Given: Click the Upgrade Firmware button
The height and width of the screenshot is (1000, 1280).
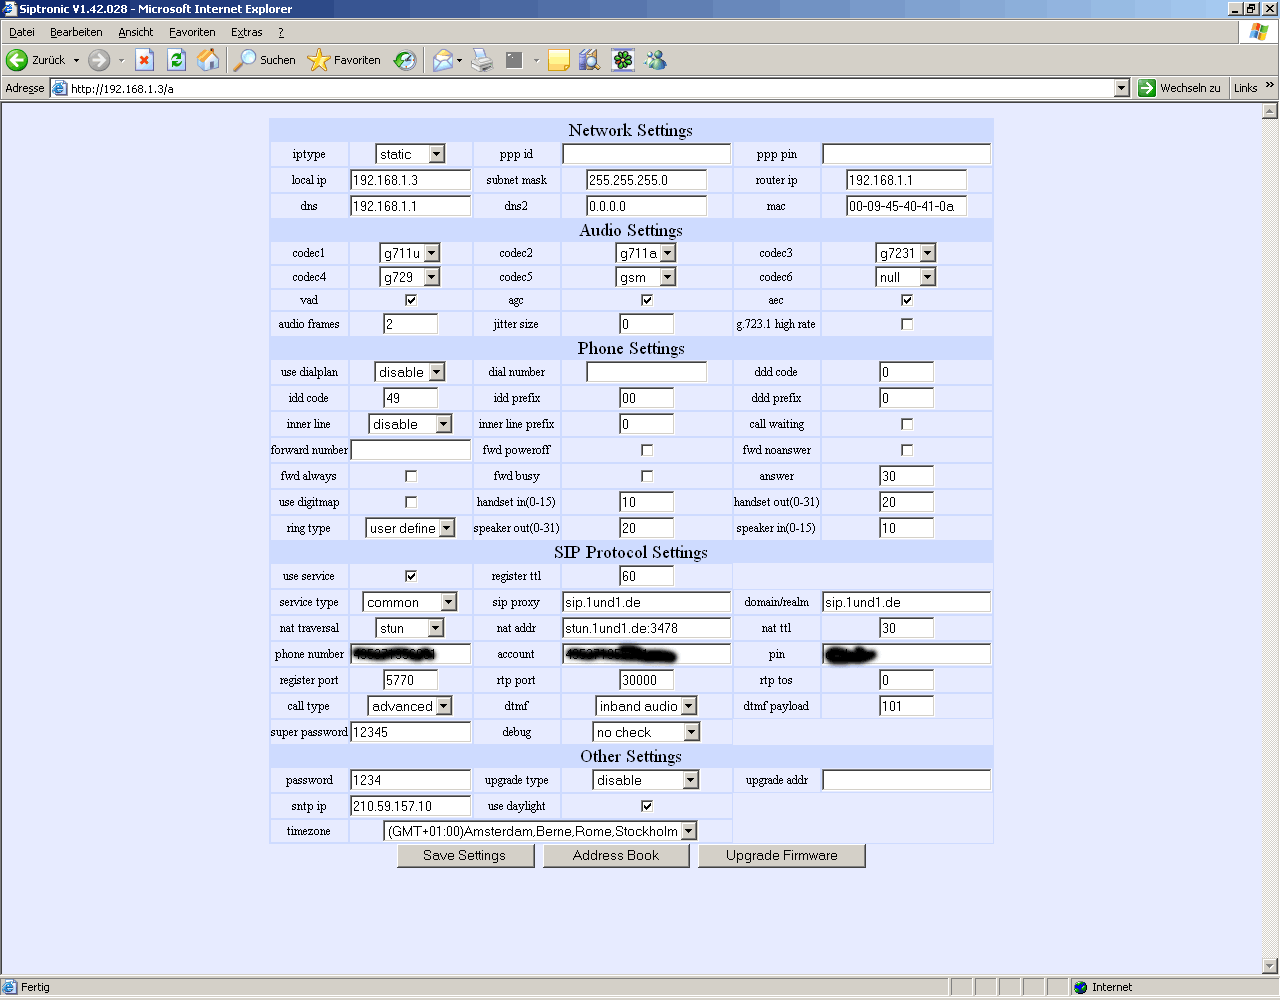Looking at the screenshot, I should click(x=781, y=856).
